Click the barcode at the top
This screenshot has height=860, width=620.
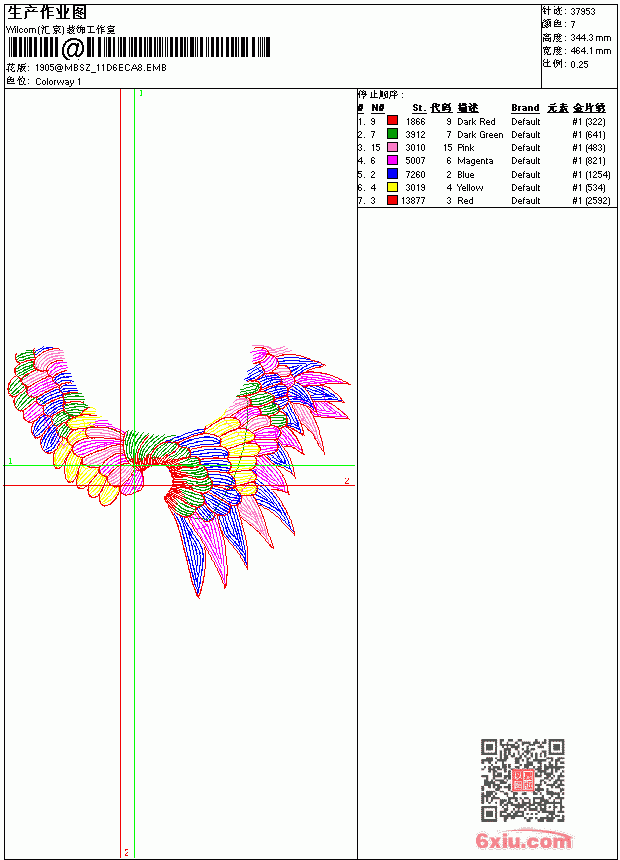coord(138,48)
